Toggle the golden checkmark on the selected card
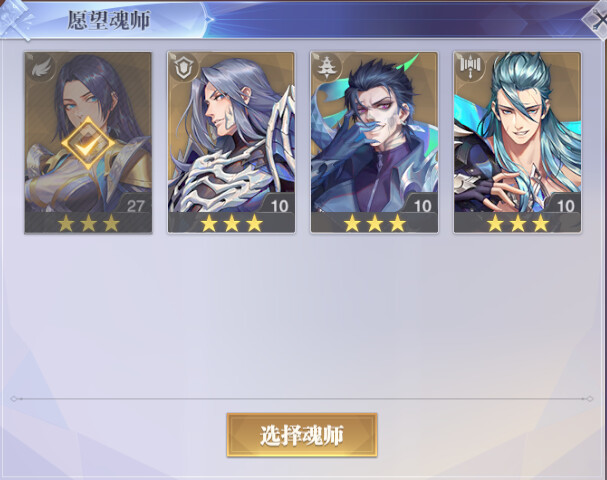This screenshot has width=607, height=480. [x=88, y=143]
